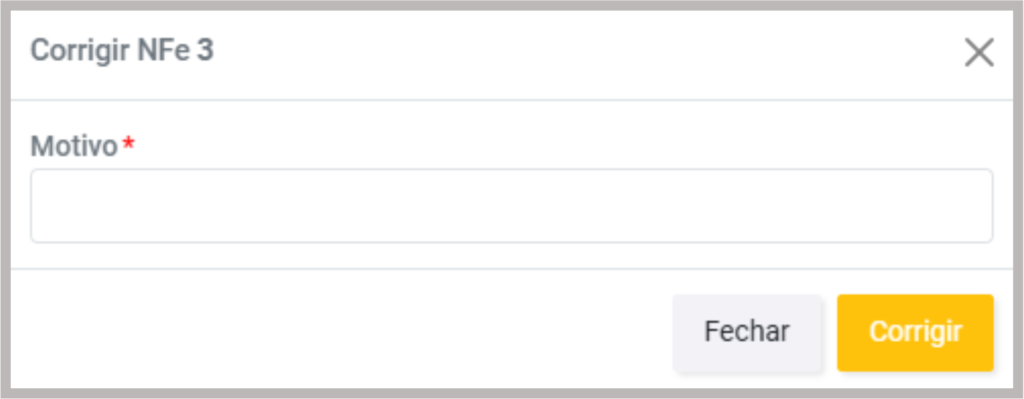Screen dimensions: 1024x399
Task: Dismiss the dialog using the X icon
Action: coord(979,53)
